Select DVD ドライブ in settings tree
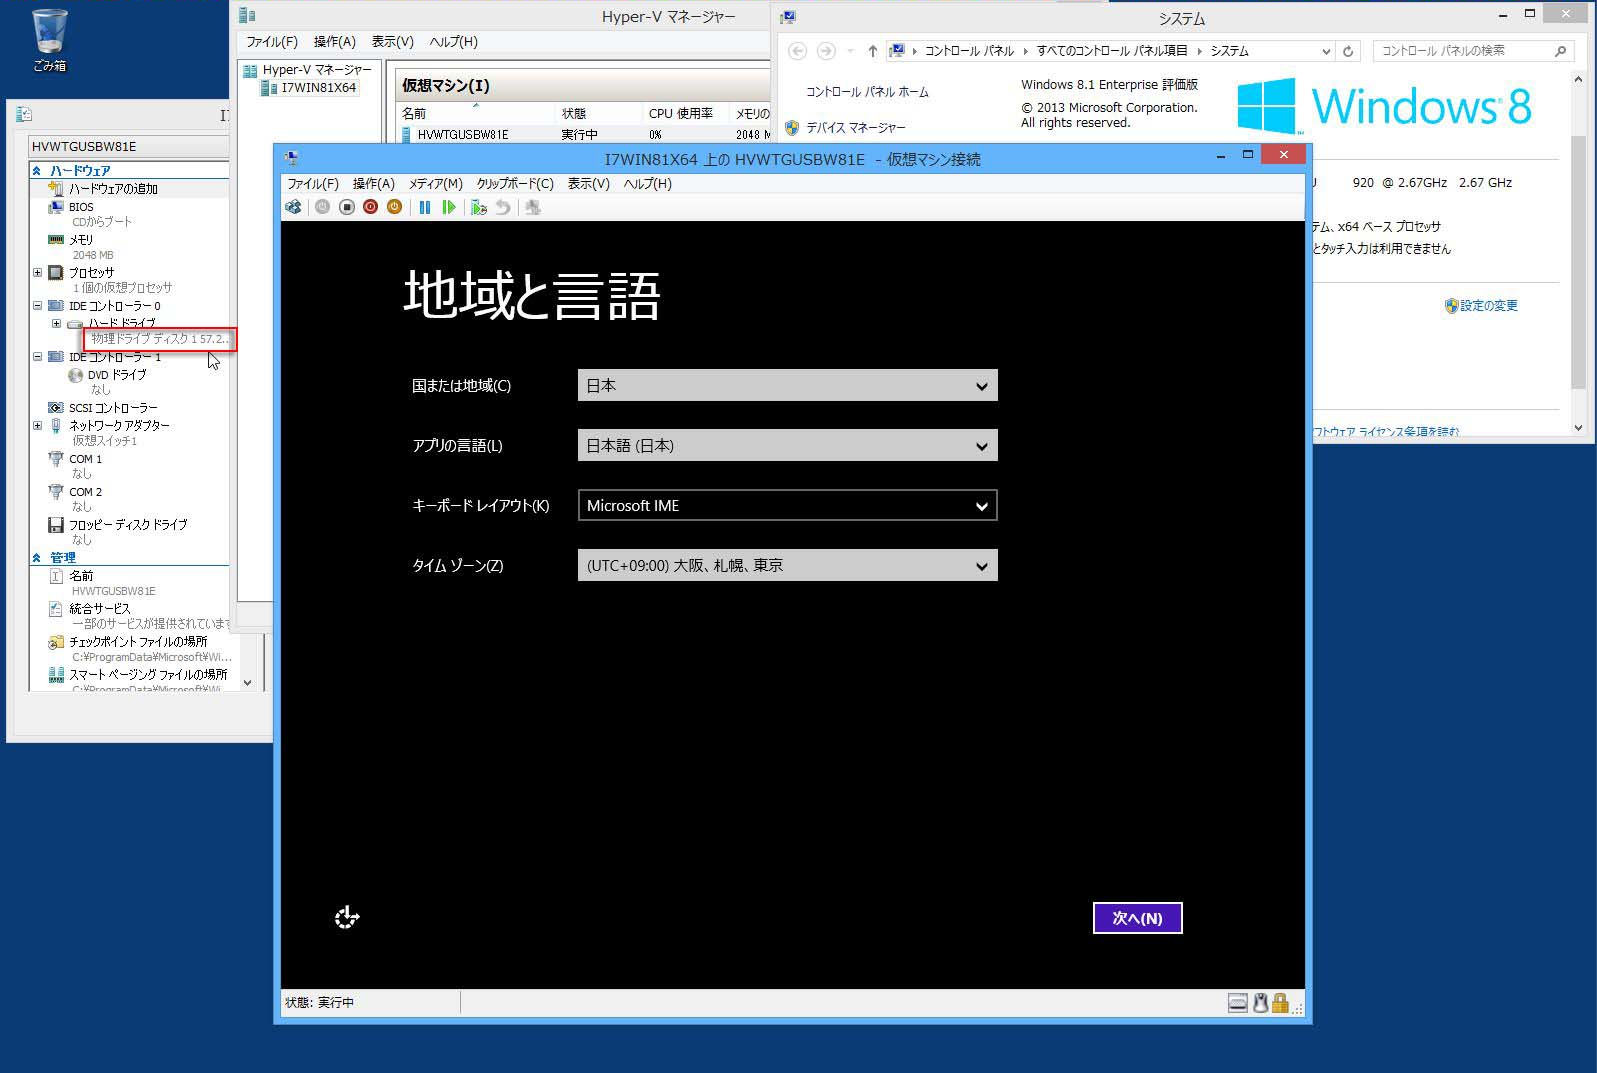This screenshot has width=1597, height=1073. pos(117,375)
